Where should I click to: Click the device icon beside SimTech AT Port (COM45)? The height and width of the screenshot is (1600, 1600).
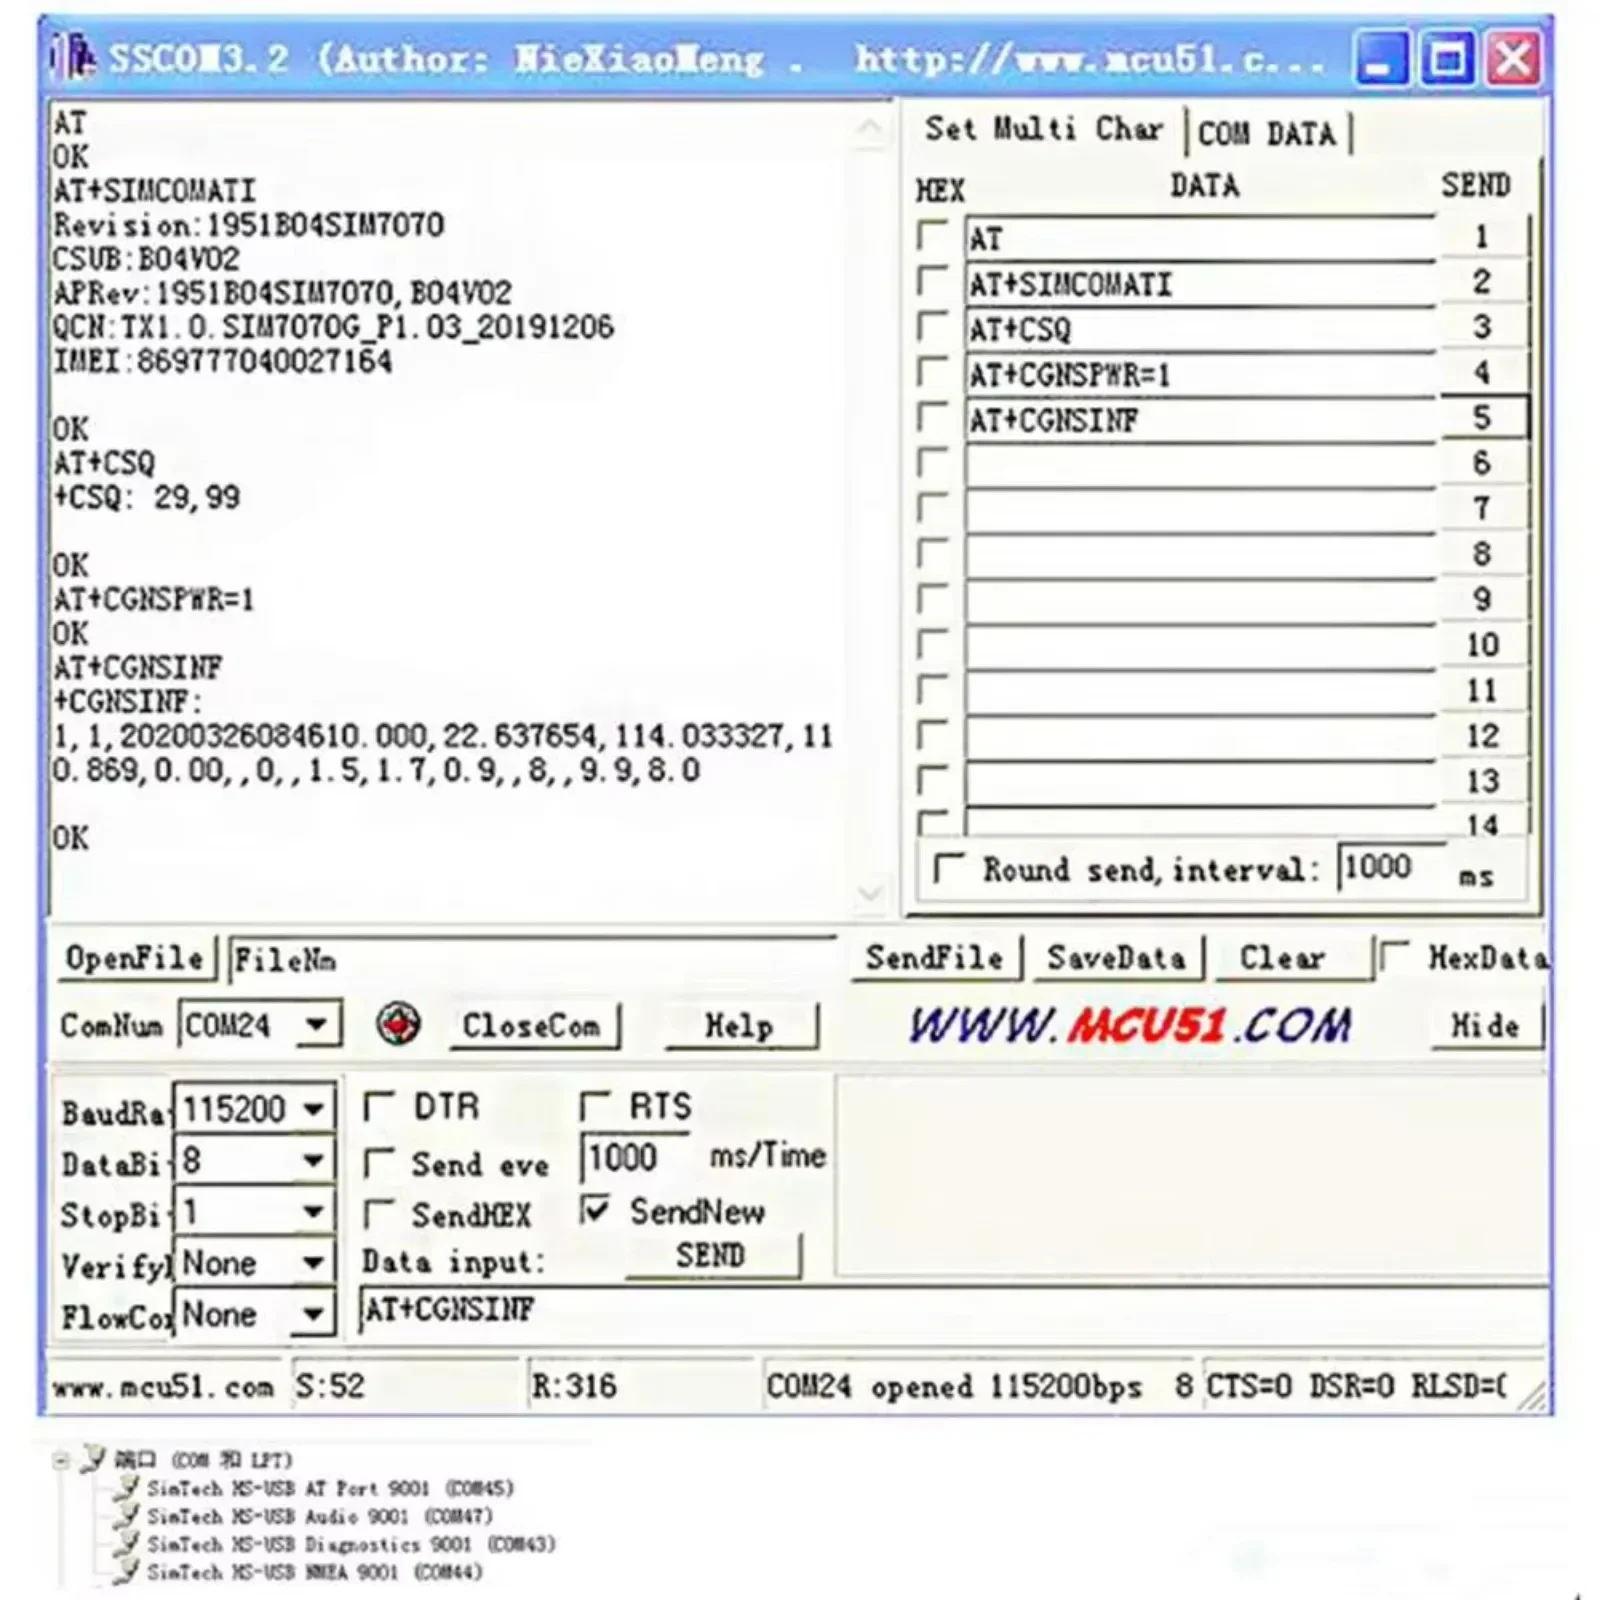(x=127, y=1488)
